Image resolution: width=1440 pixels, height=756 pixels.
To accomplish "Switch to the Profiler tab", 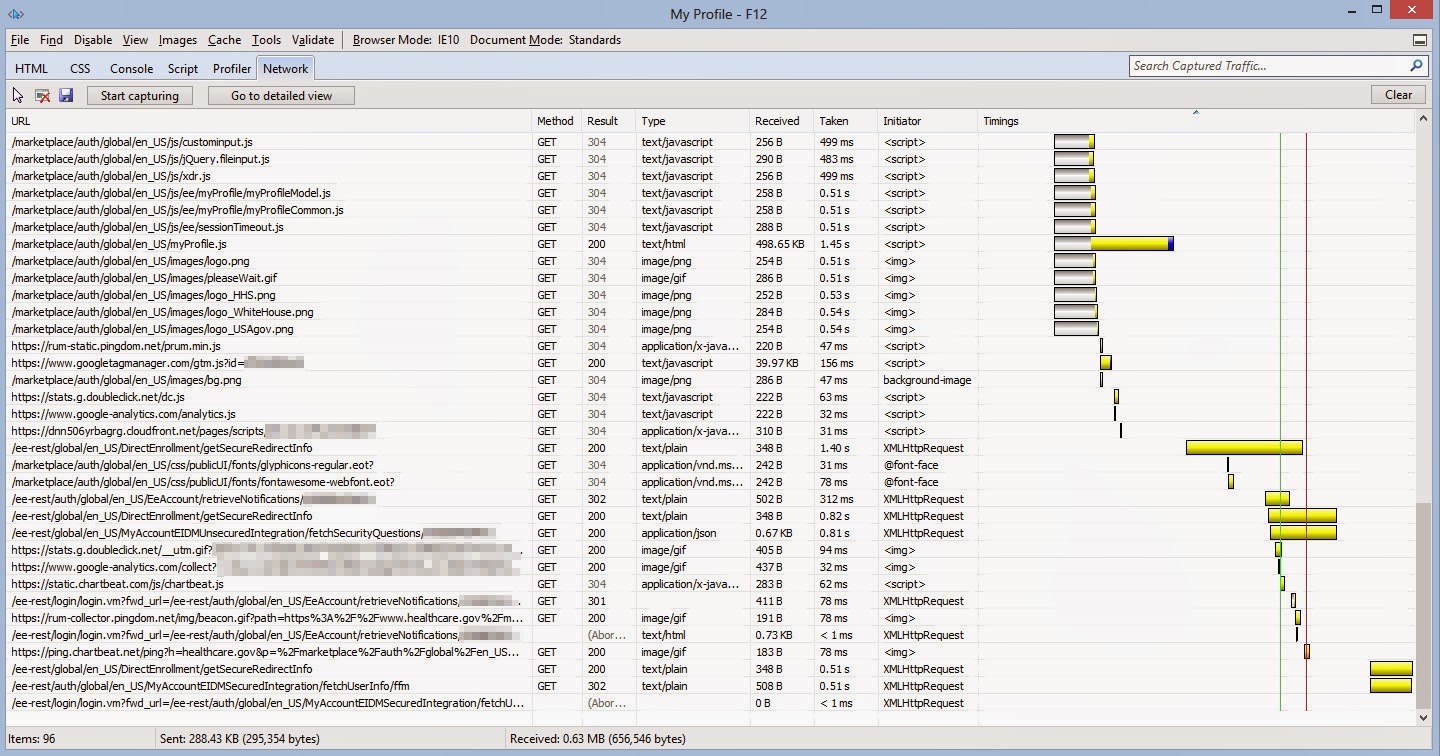I will pyautogui.click(x=232, y=69).
